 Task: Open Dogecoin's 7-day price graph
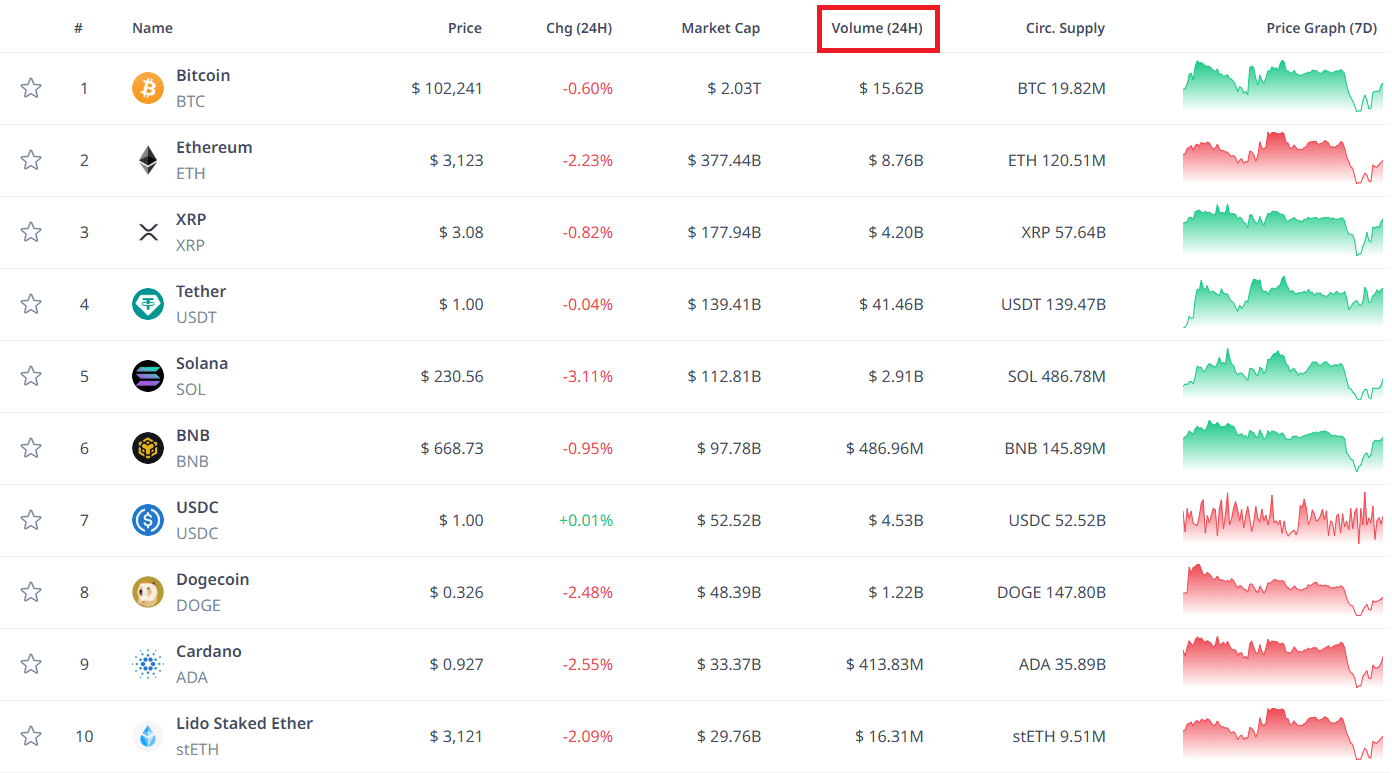[x=1283, y=590]
